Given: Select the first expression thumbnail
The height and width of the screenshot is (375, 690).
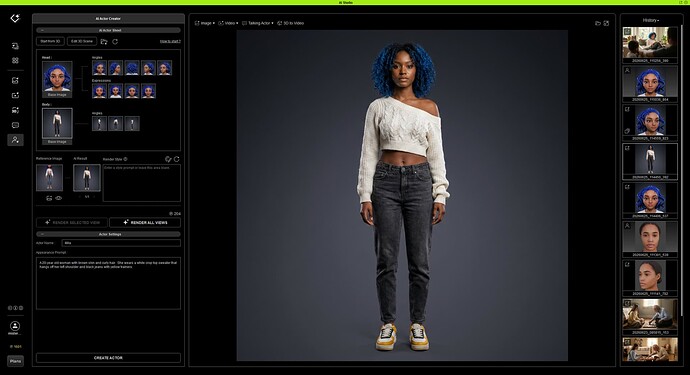Looking at the screenshot, I should [99, 91].
